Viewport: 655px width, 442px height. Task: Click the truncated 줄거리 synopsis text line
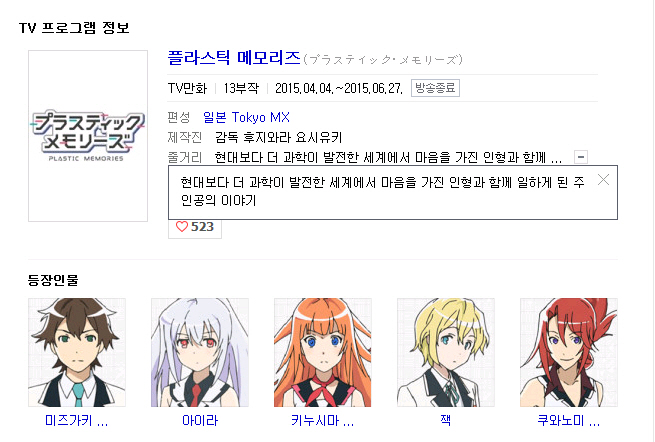point(388,157)
